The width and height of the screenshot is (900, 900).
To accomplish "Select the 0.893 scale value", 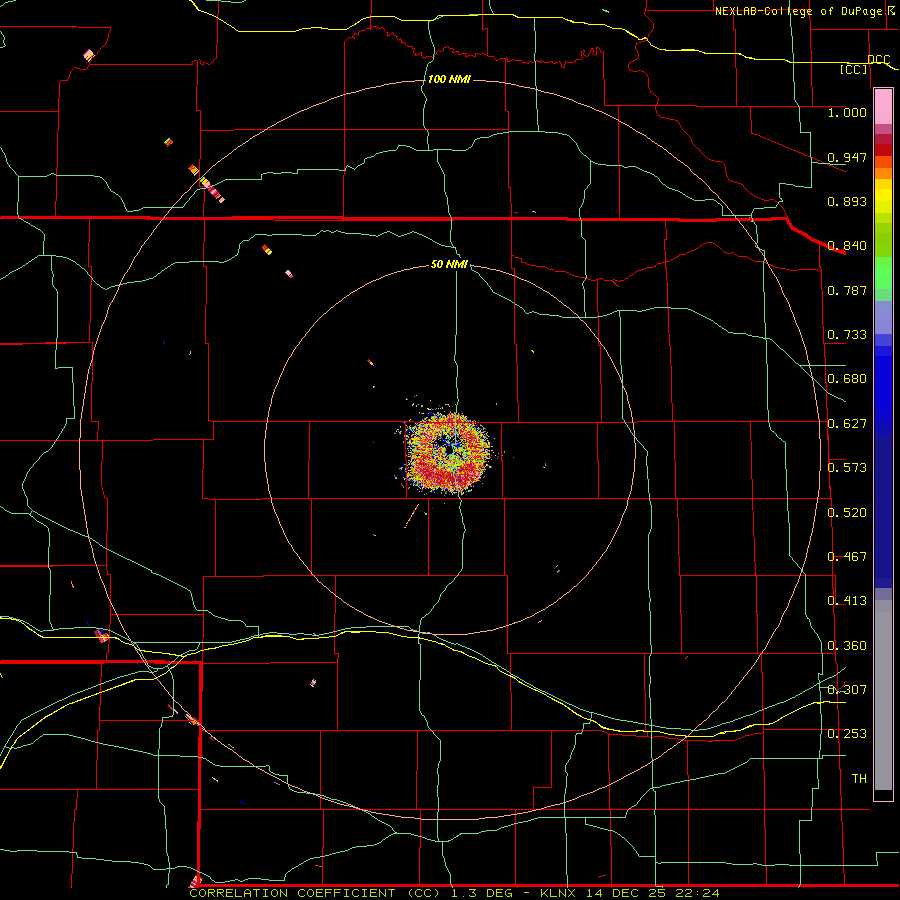I will pos(847,201).
